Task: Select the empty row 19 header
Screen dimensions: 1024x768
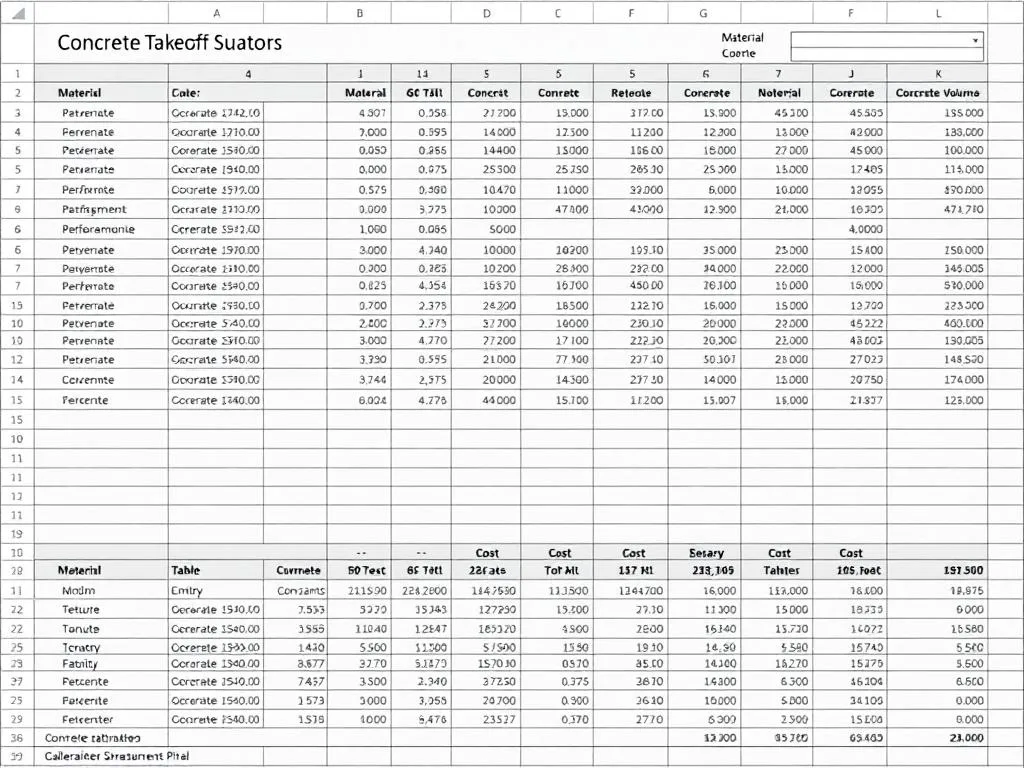Action: (x=17, y=532)
